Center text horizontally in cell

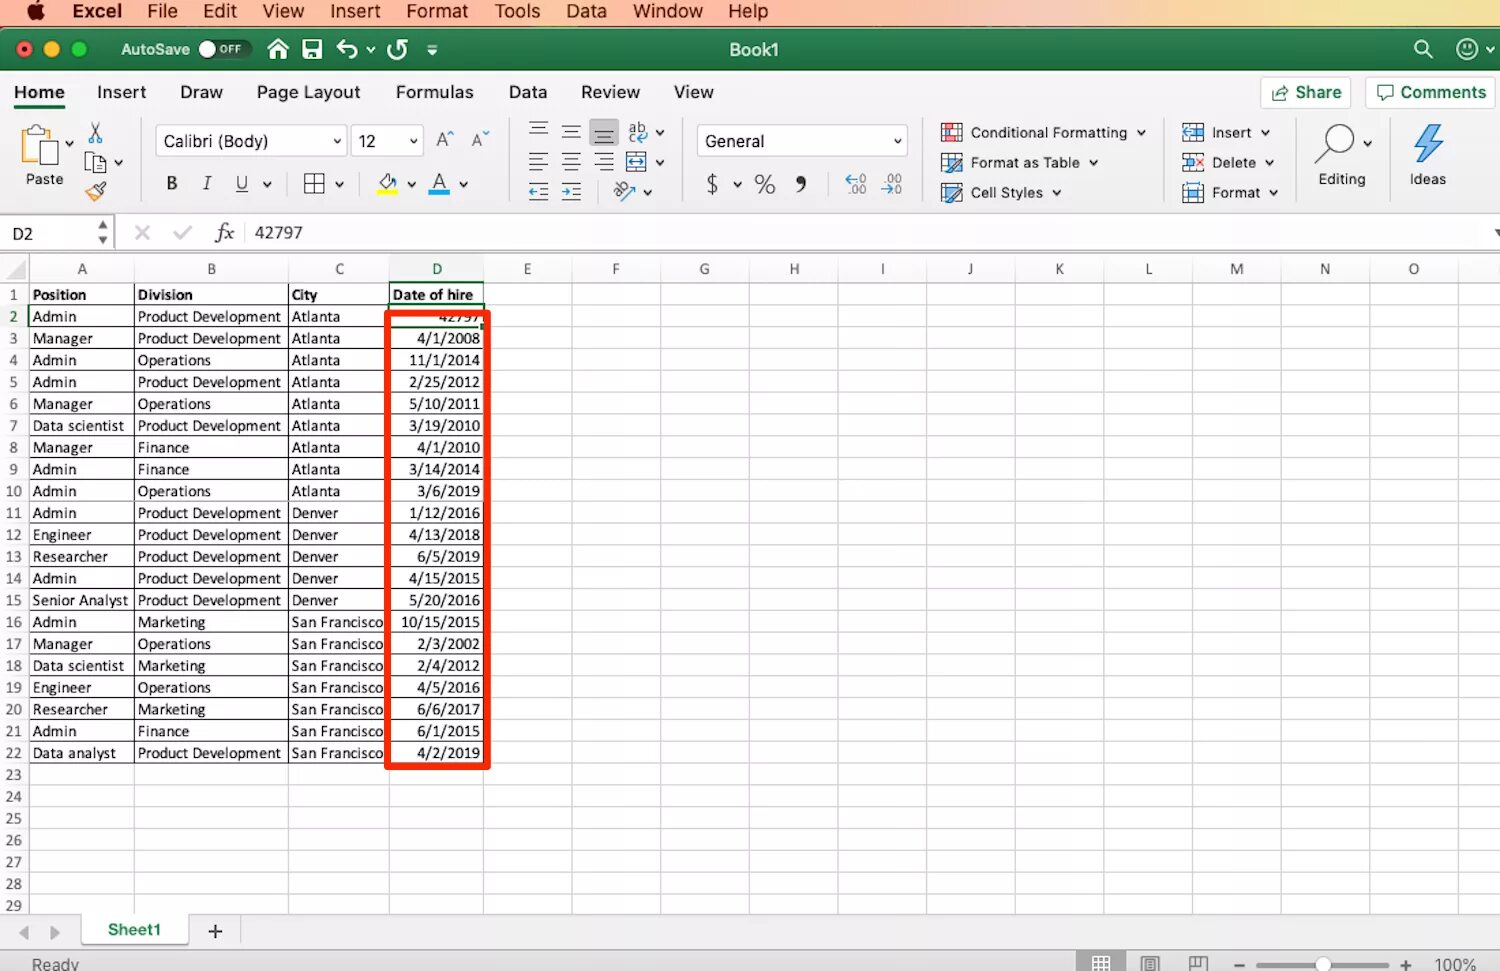[x=571, y=161]
